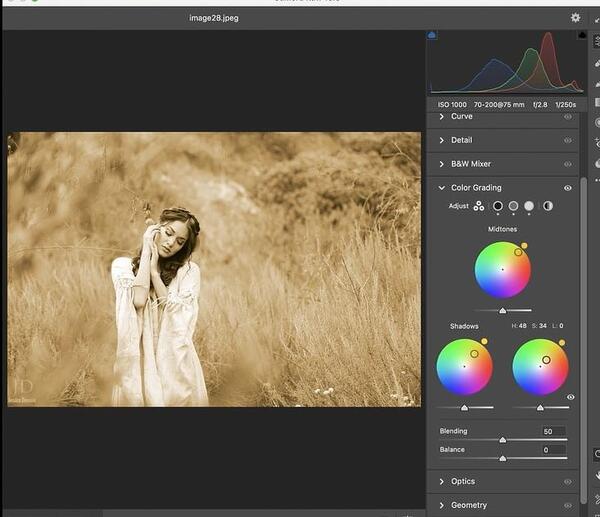This screenshot has height=517, width=600.
Task: Click the S: 34 saturation value
Action: 539,326
